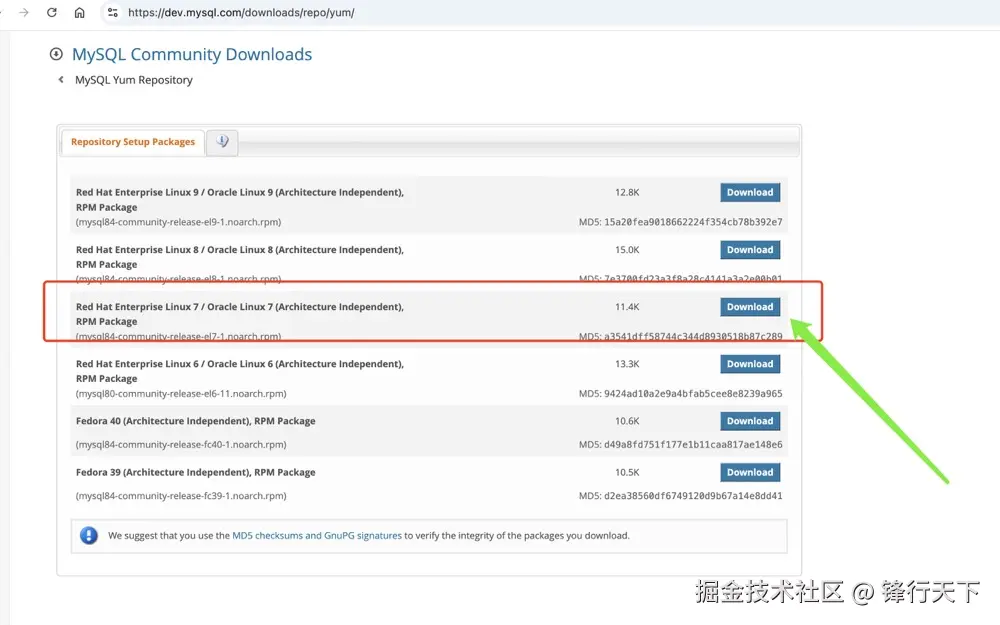Click the MD5 value for the EL6 package
This screenshot has width=1000, height=625.
pyautogui.click(x=693, y=393)
